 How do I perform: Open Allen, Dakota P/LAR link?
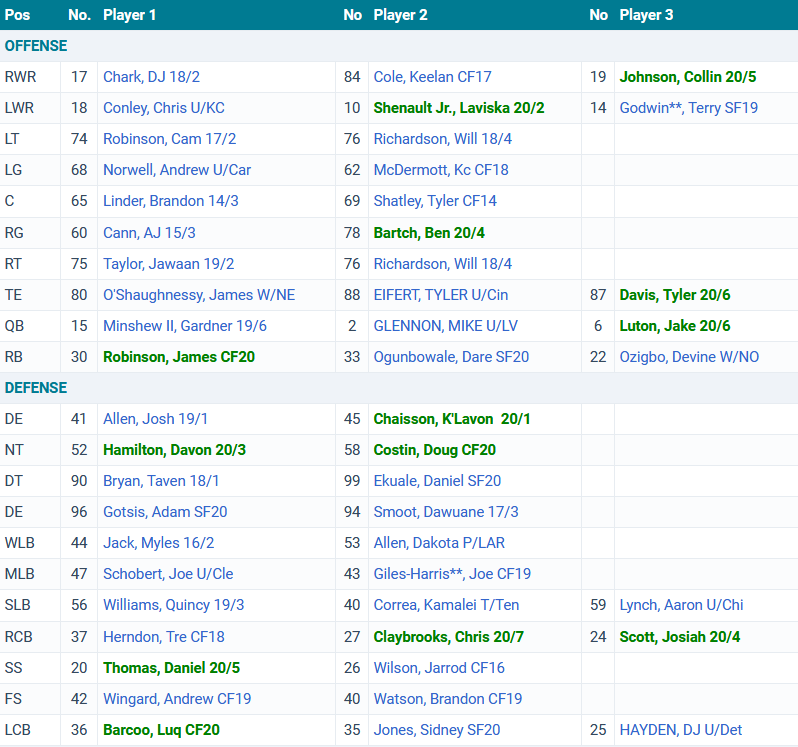pos(439,543)
